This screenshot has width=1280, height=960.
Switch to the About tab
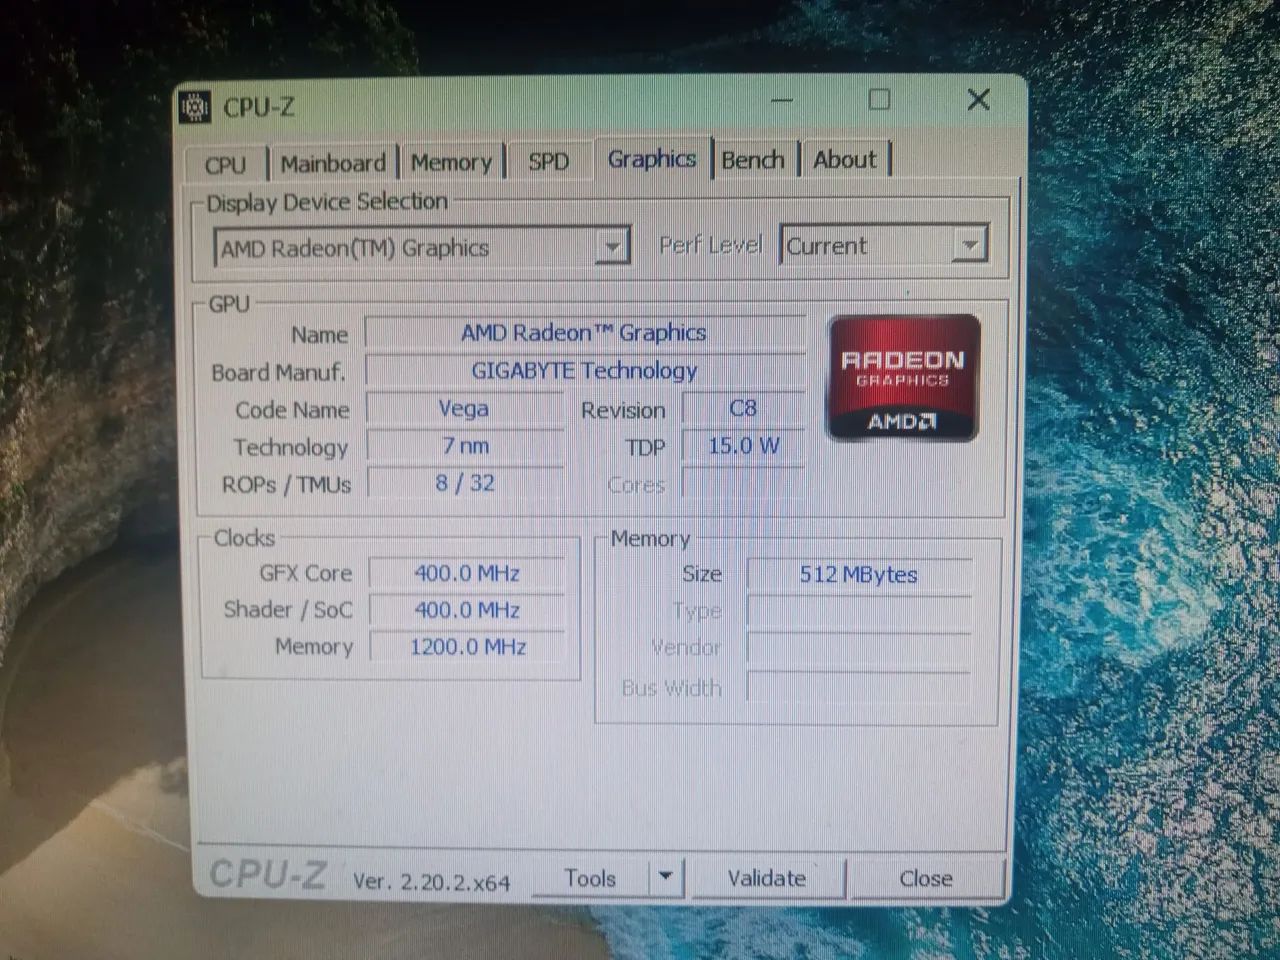point(845,160)
